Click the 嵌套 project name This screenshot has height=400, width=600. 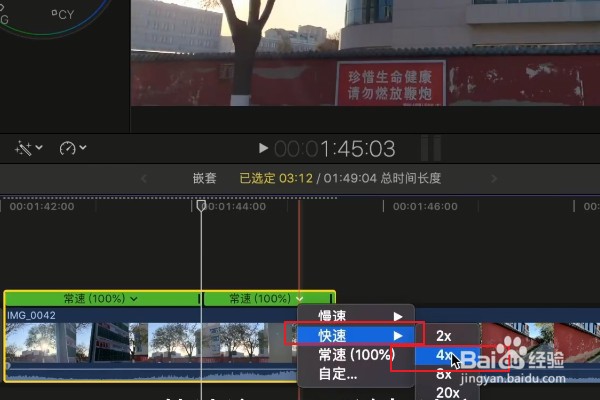[204, 178]
